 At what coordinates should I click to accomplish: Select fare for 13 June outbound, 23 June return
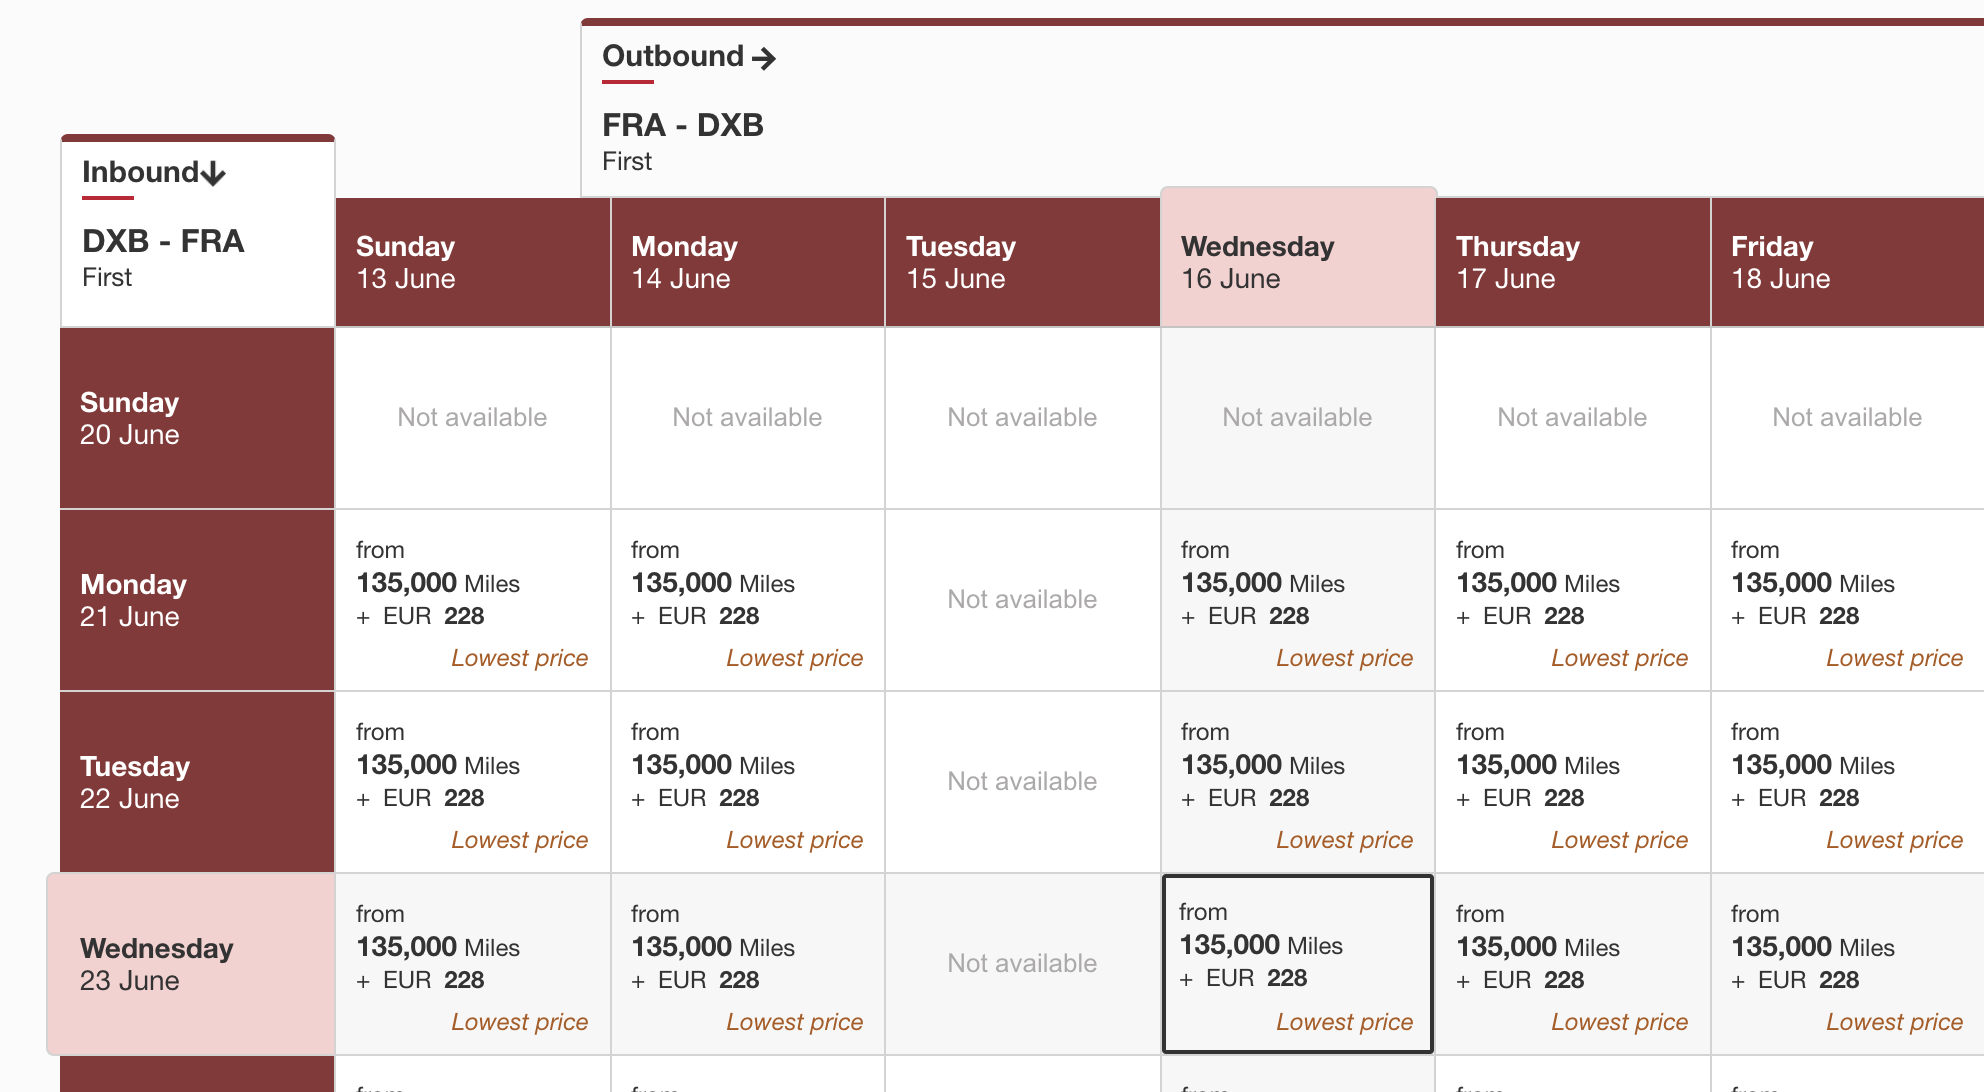coord(472,964)
